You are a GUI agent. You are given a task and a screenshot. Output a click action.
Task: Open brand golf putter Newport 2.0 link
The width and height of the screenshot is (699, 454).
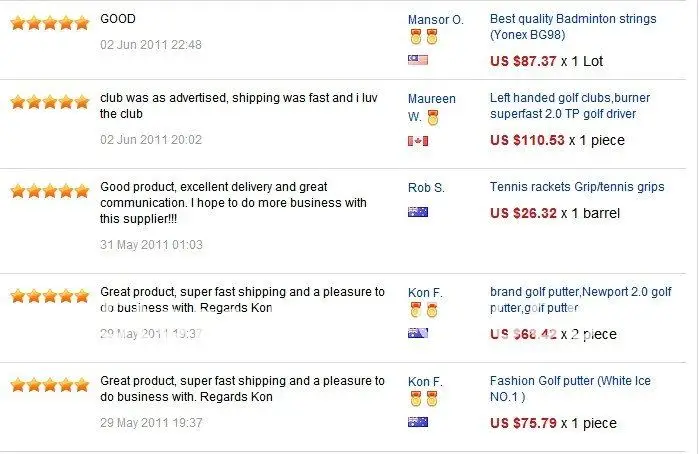pyautogui.click(x=580, y=300)
